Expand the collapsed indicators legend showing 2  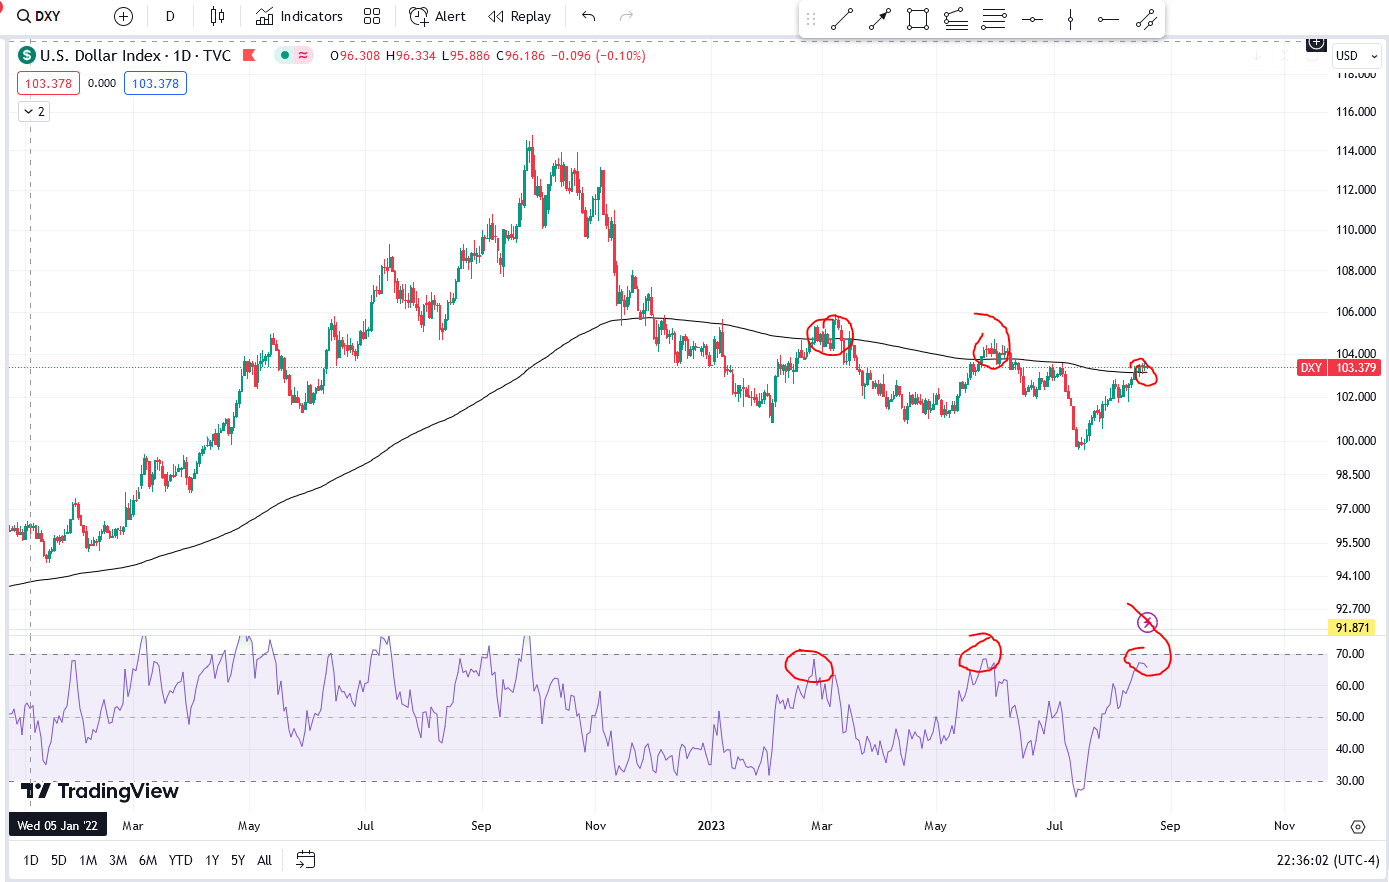pyautogui.click(x=33, y=111)
